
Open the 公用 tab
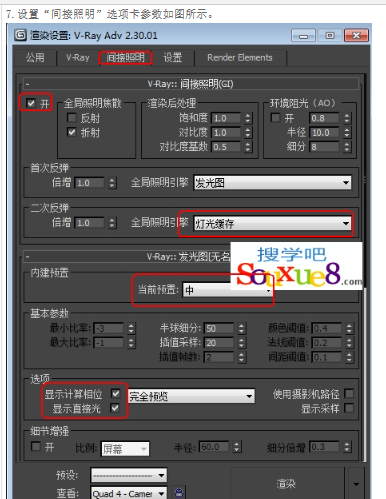(x=35, y=58)
